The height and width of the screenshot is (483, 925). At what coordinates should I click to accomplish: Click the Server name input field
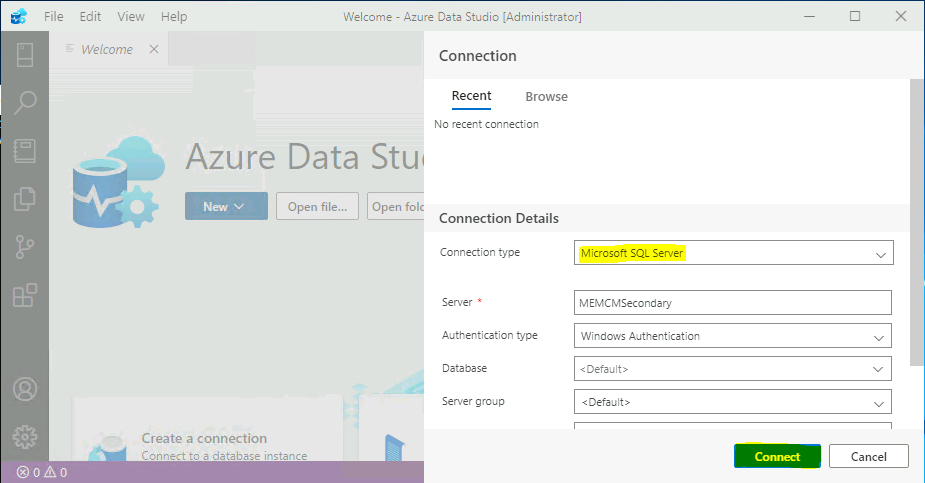click(732, 303)
